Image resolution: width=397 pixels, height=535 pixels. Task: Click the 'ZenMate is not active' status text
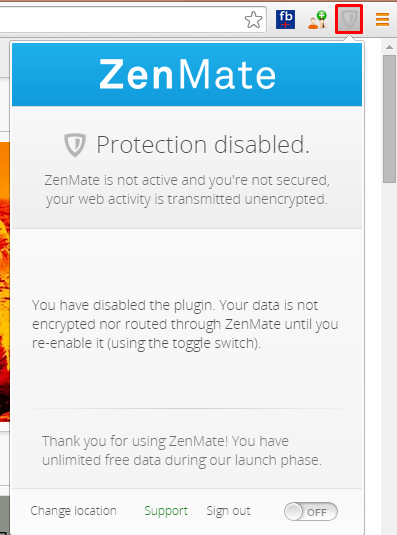(x=187, y=189)
